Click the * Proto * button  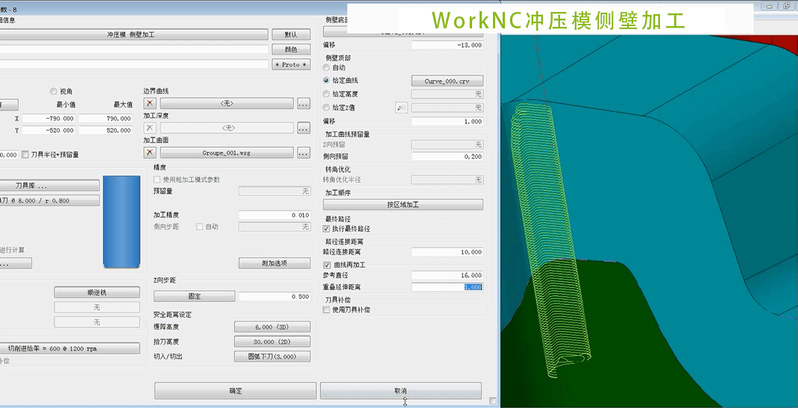[x=291, y=65]
